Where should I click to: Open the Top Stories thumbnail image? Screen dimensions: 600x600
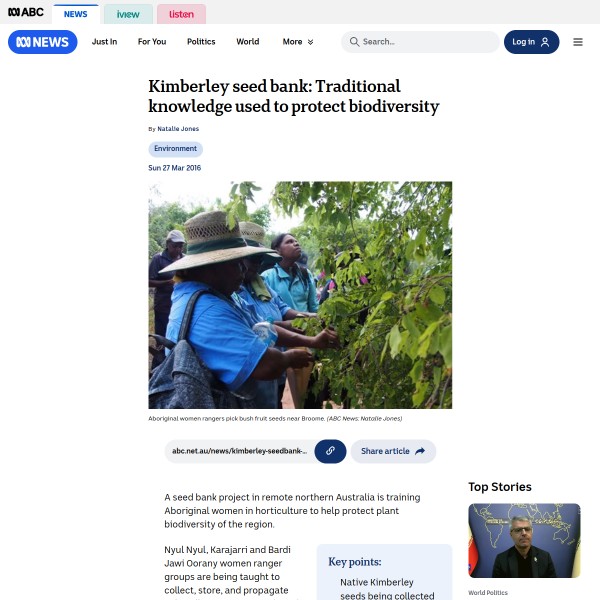click(524, 540)
